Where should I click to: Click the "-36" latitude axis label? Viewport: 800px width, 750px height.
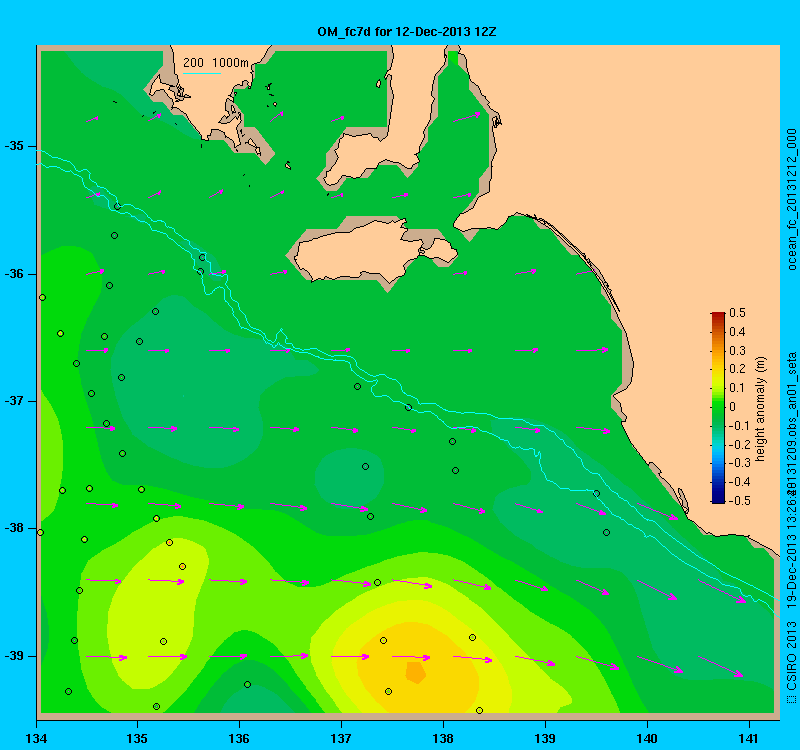coord(14,274)
